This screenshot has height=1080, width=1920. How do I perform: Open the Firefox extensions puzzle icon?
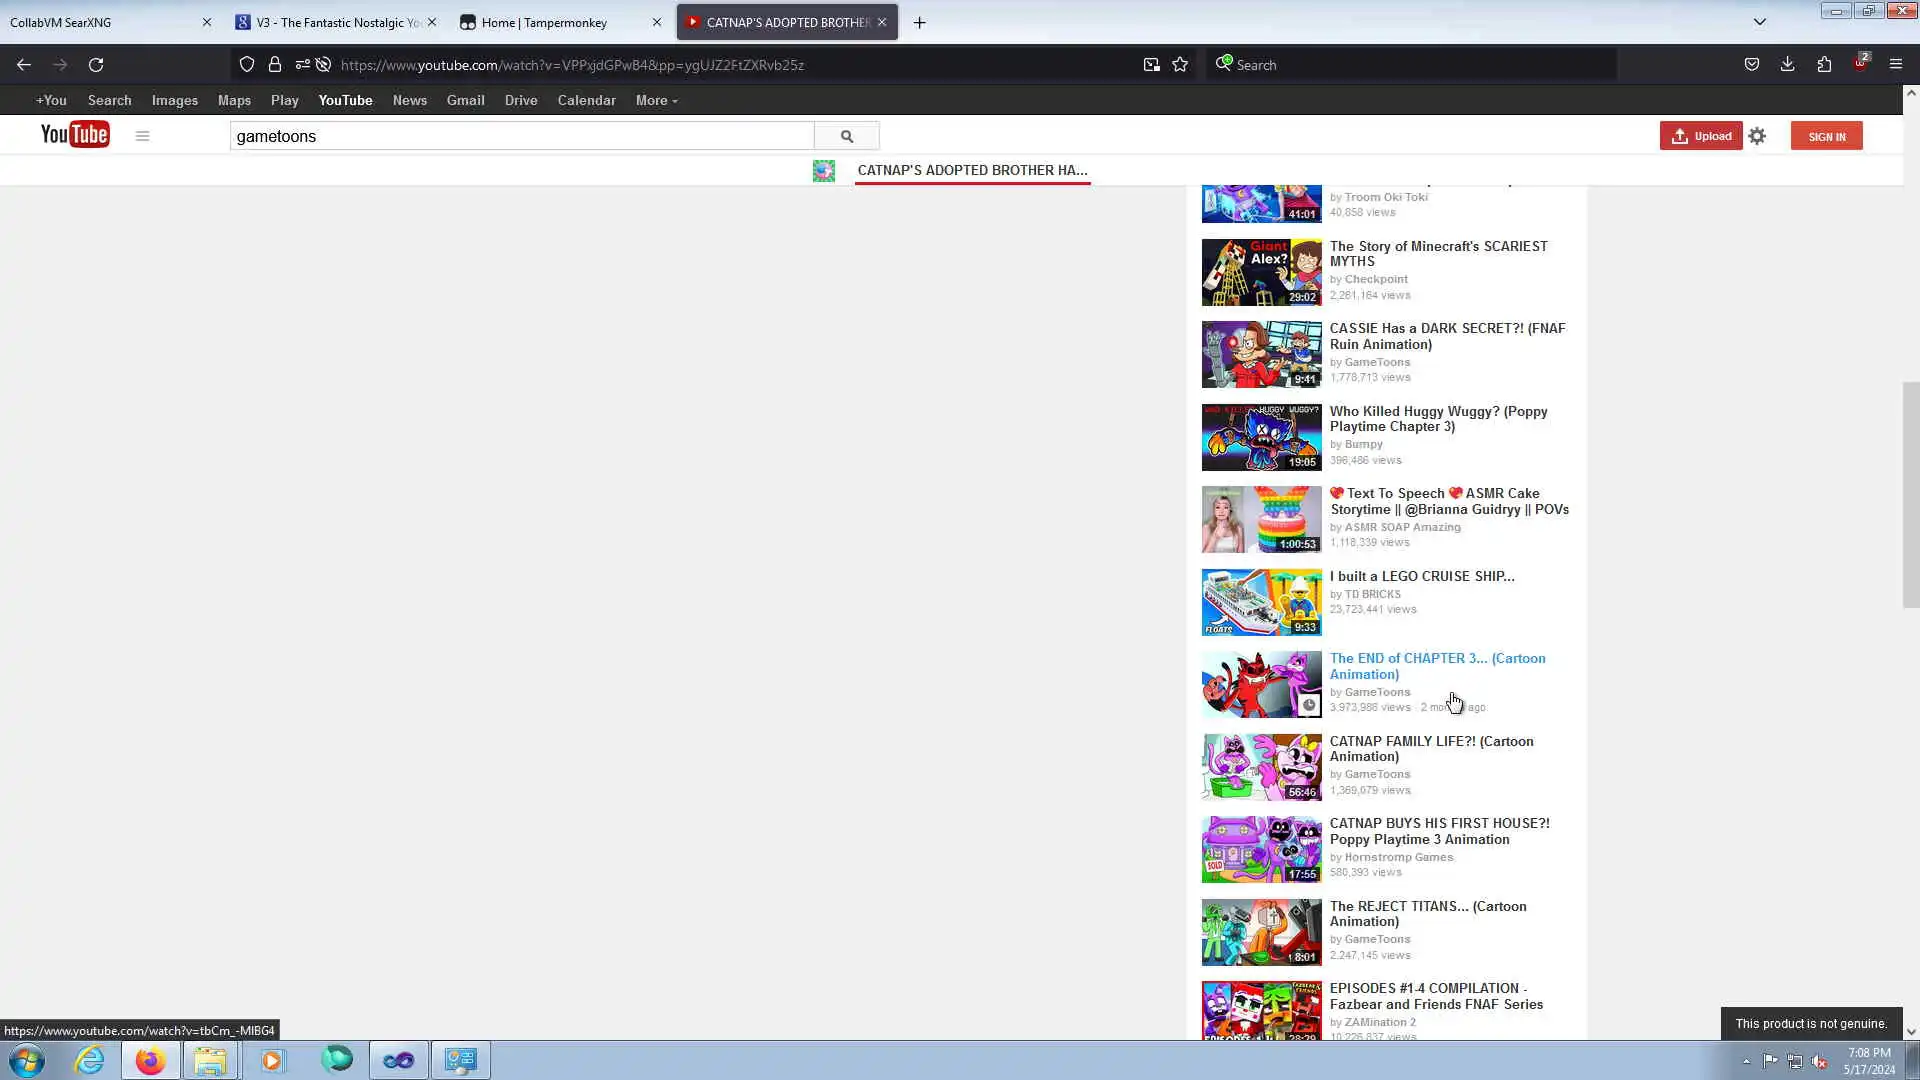tap(1824, 65)
